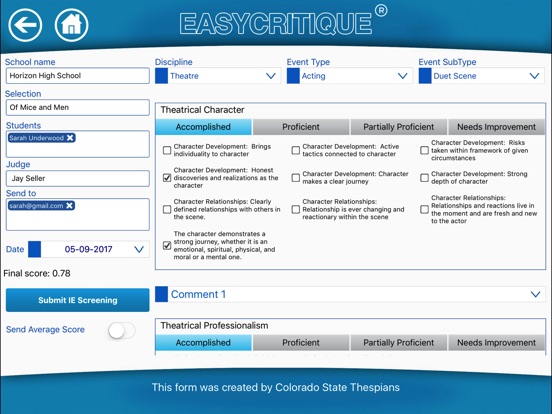The height and width of the screenshot is (414, 552).
Task: Open the Event SubType dropdown showing Duet Scene
Action: point(481,76)
